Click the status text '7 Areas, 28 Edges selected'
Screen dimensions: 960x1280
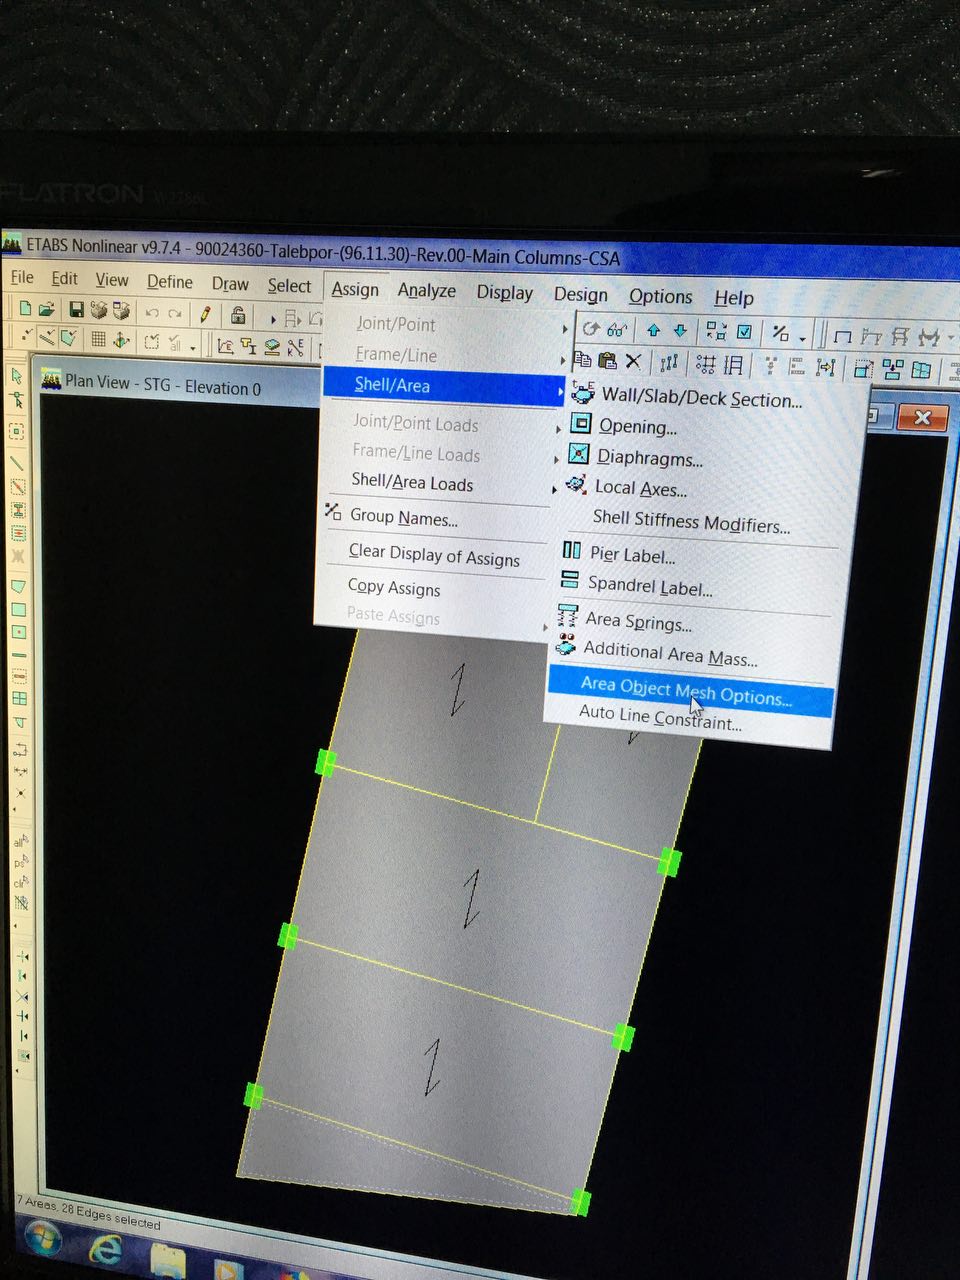click(88, 1212)
